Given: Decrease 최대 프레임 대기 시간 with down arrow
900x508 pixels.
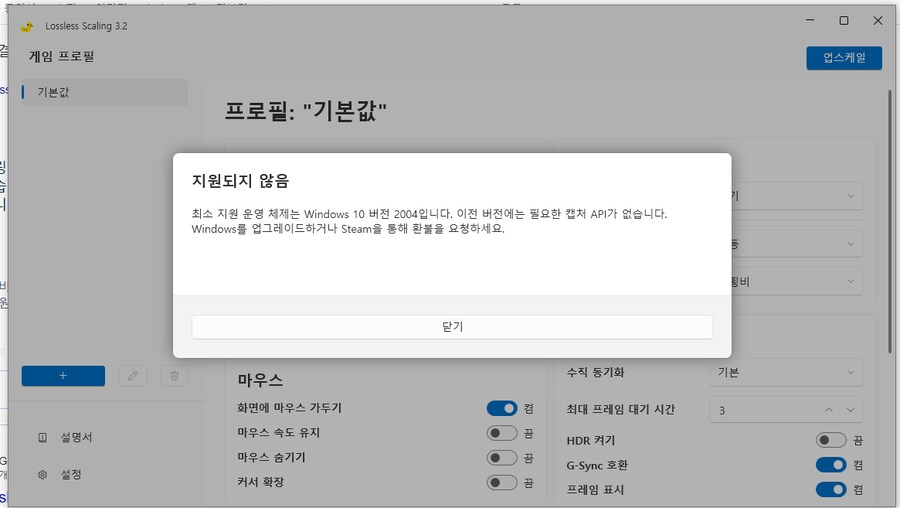Looking at the screenshot, I should click(x=851, y=410).
